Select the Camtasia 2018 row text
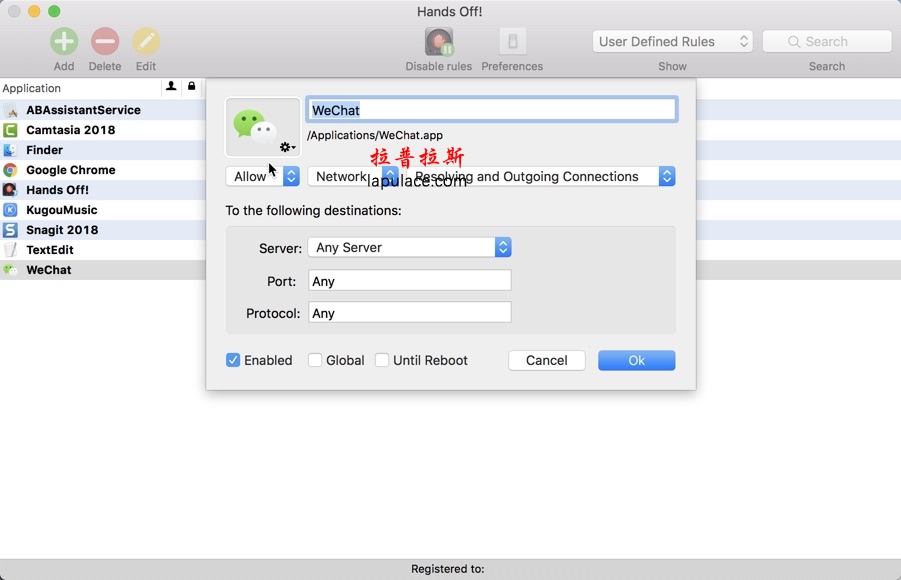 tap(71, 130)
